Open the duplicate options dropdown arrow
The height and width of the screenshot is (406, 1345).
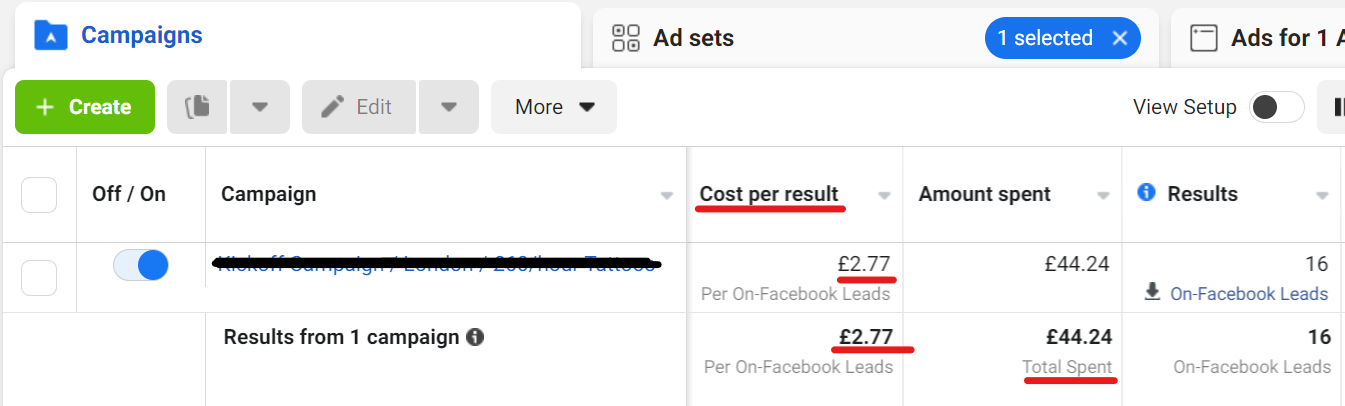tap(260, 107)
